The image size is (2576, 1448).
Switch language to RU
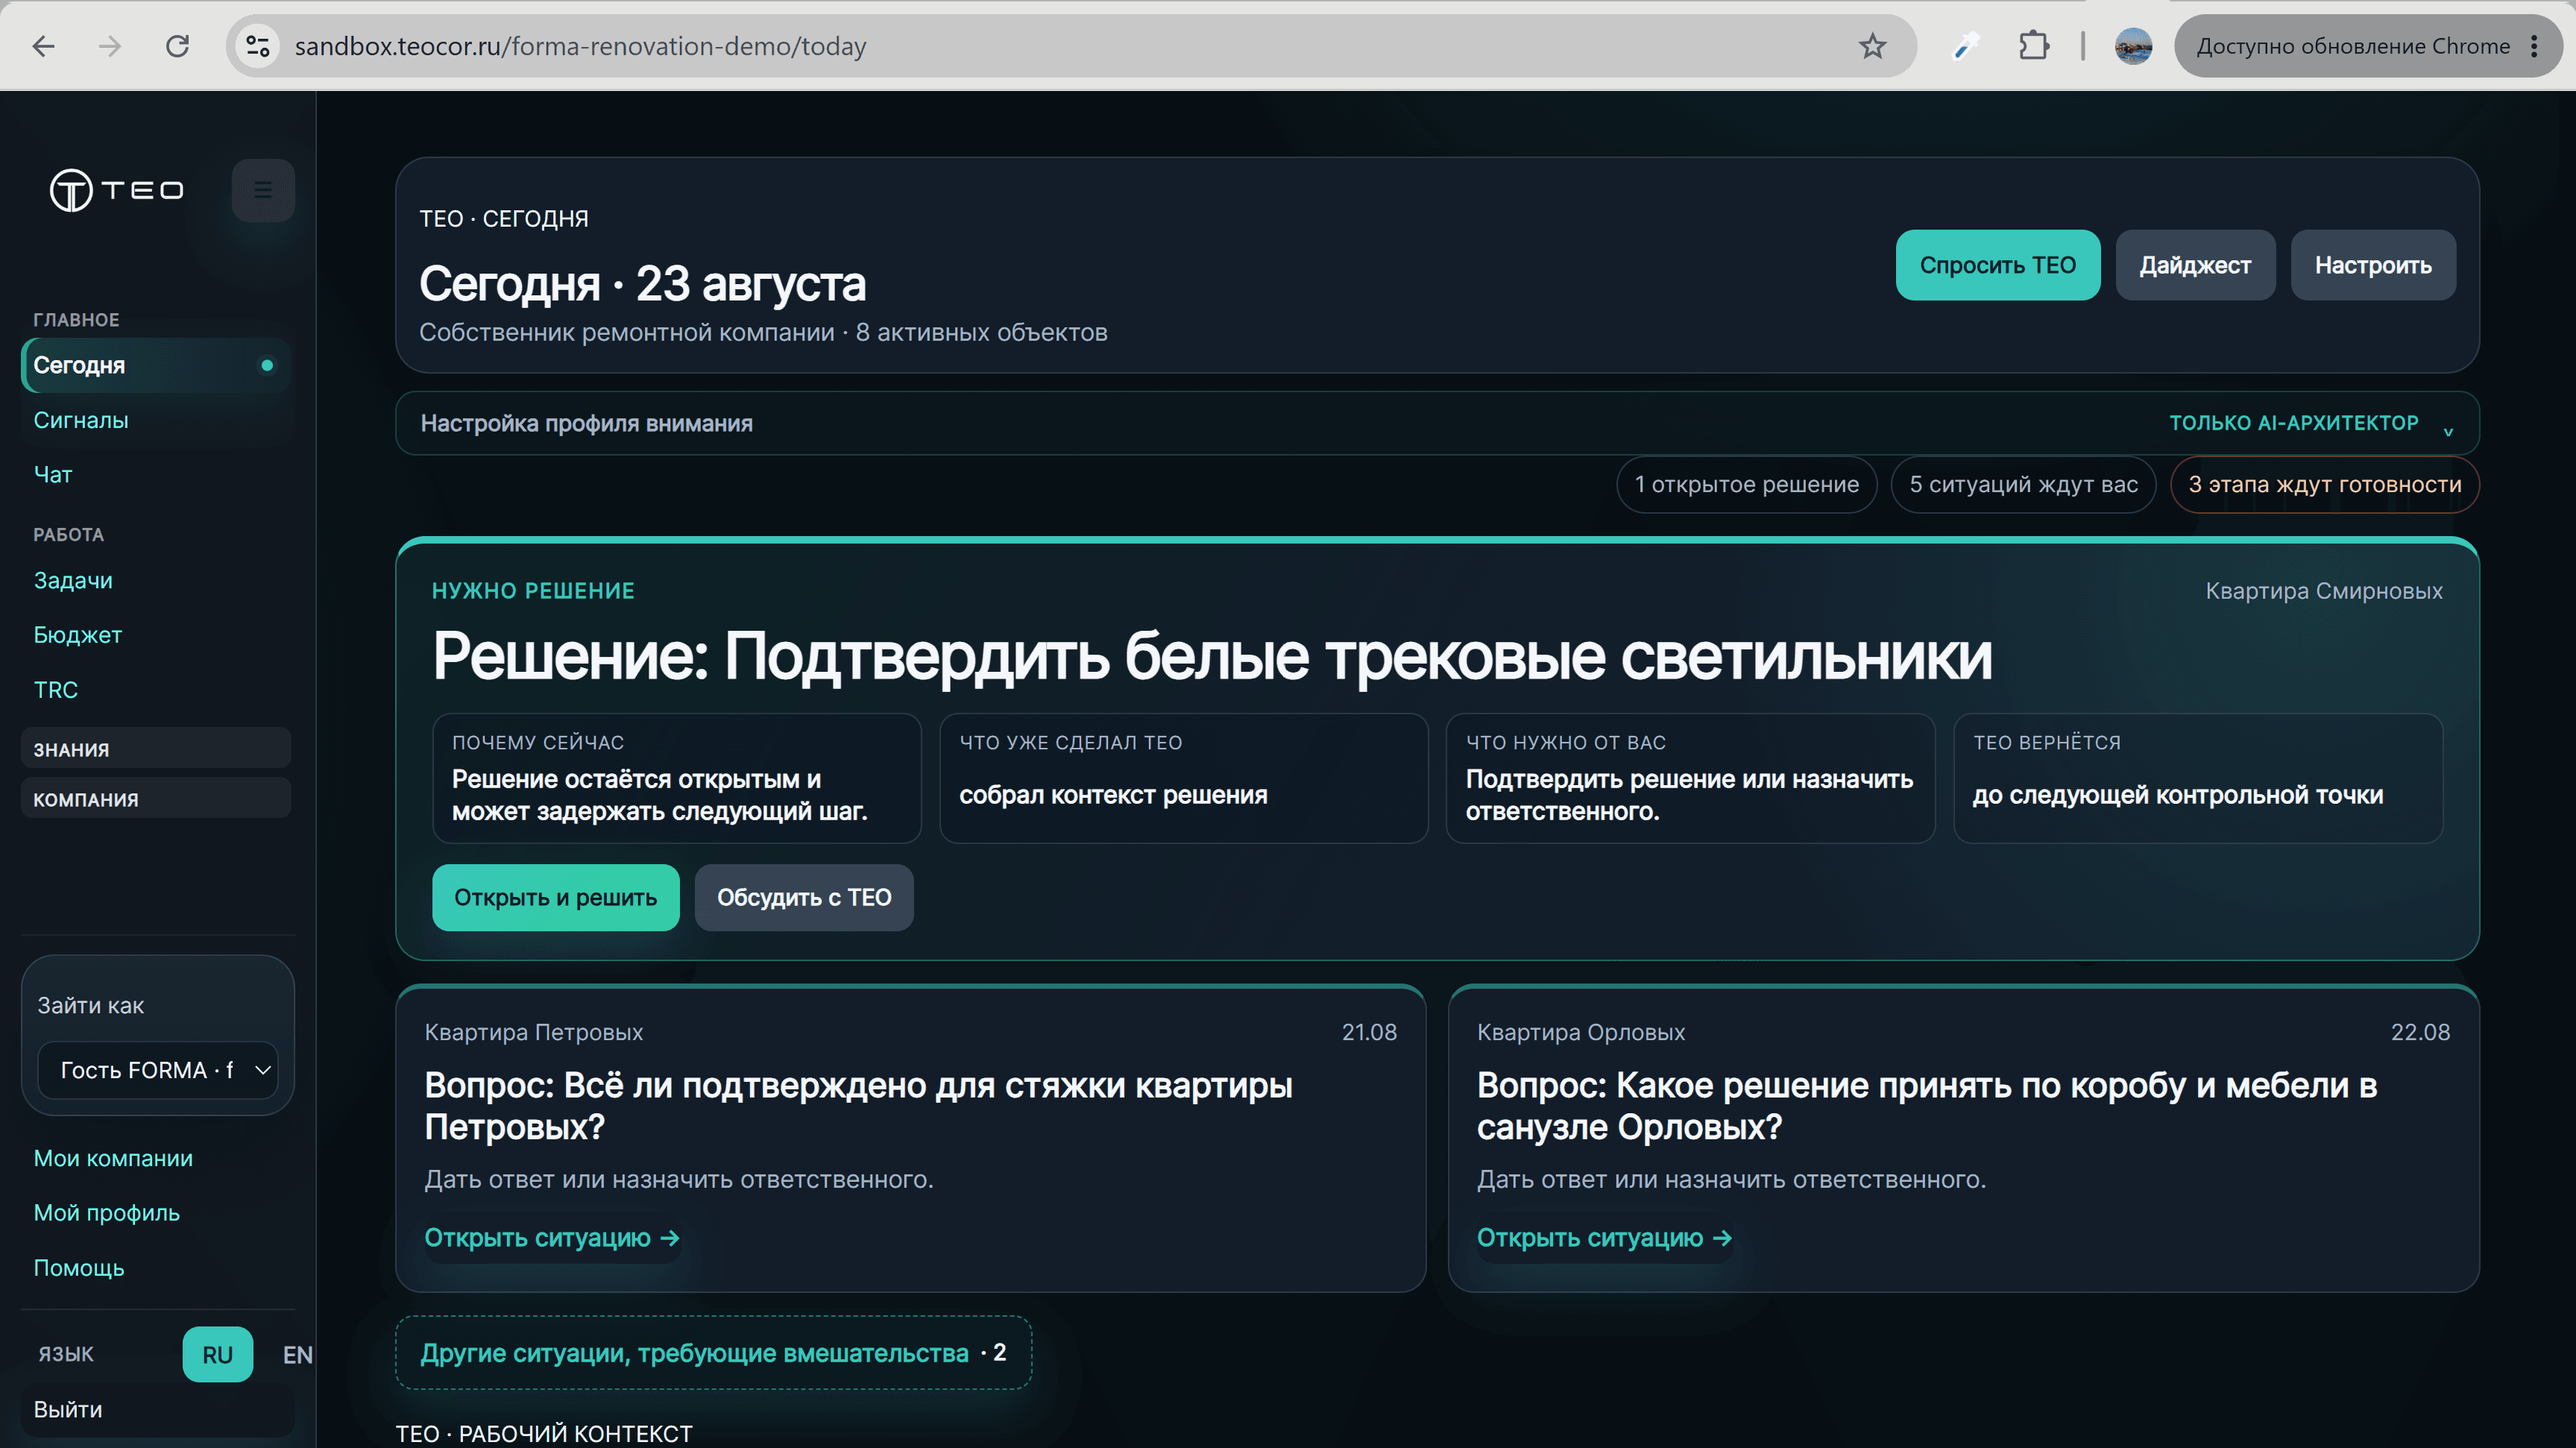click(x=218, y=1354)
